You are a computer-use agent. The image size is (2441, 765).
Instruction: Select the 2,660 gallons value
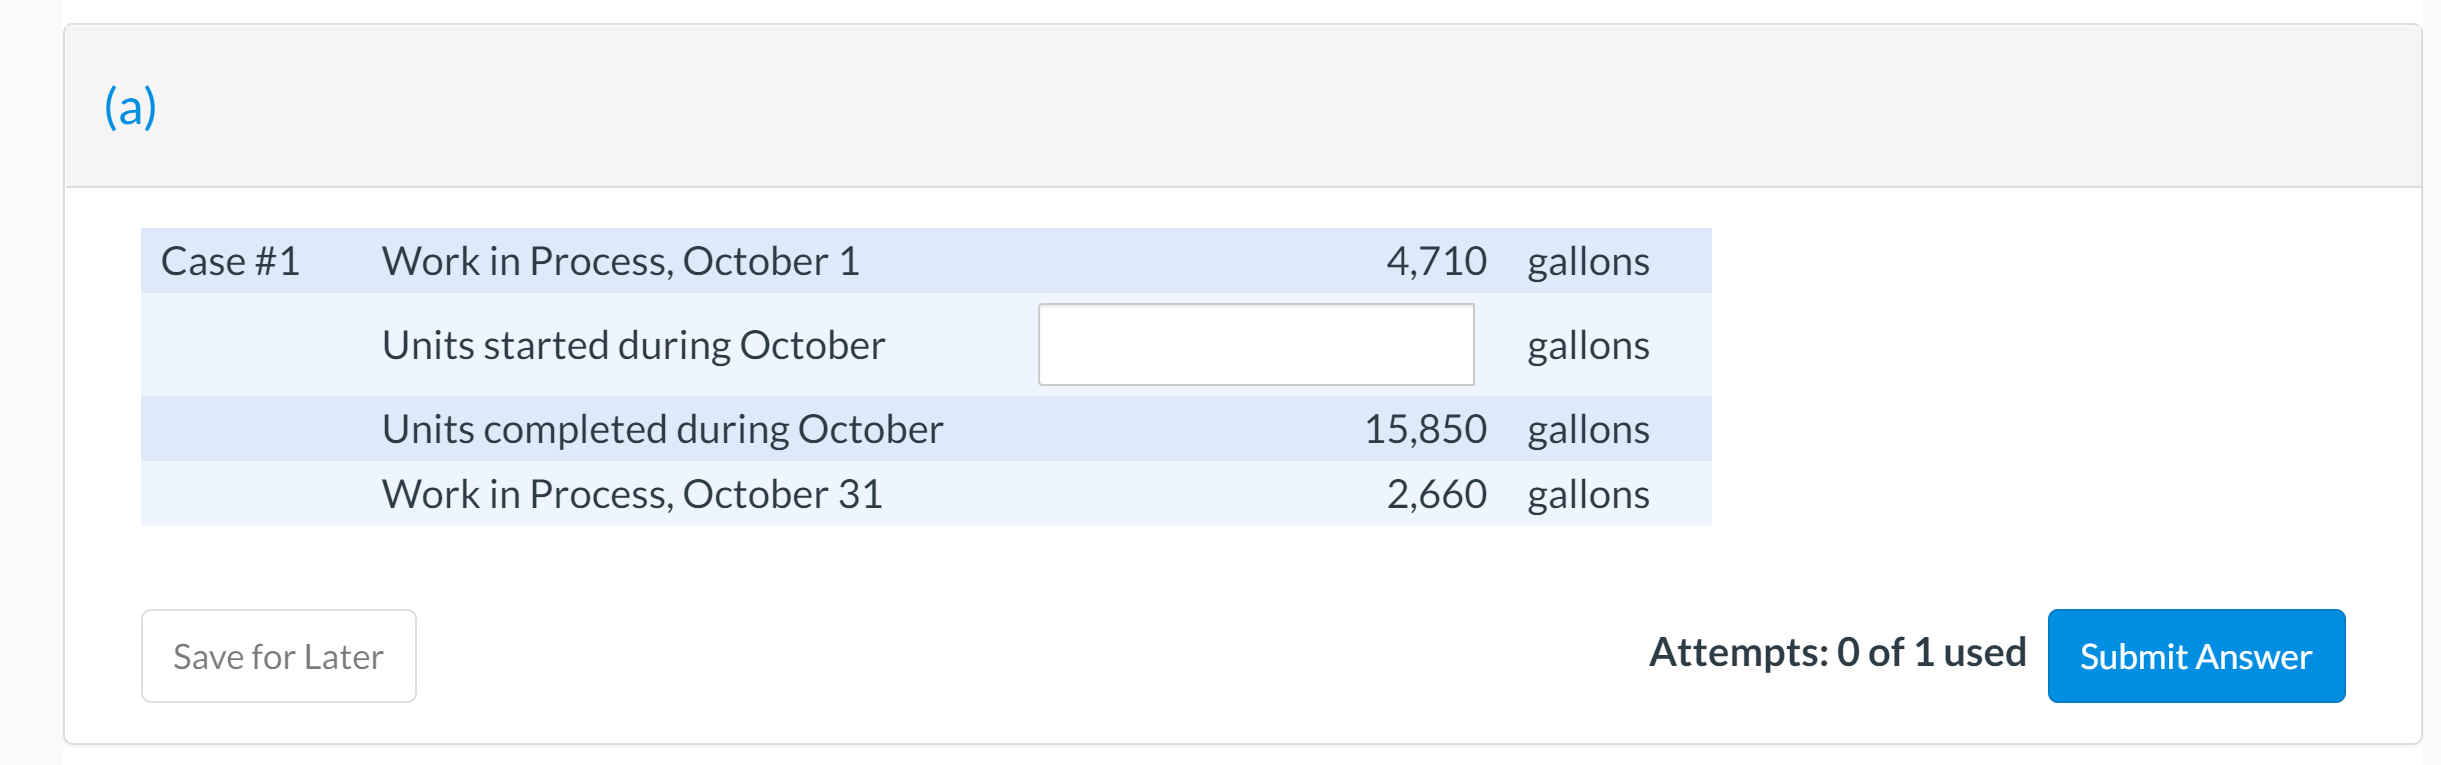click(x=1437, y=493)
